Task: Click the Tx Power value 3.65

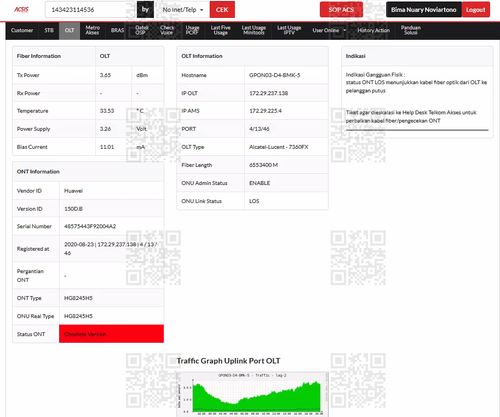Action: point(105,75)
